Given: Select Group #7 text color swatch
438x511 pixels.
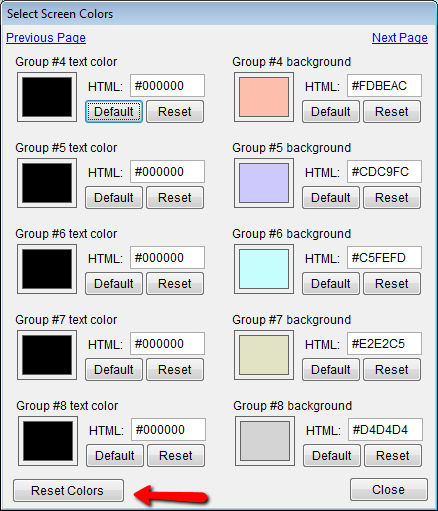Looking at the screenshot, I should (47, 355).
